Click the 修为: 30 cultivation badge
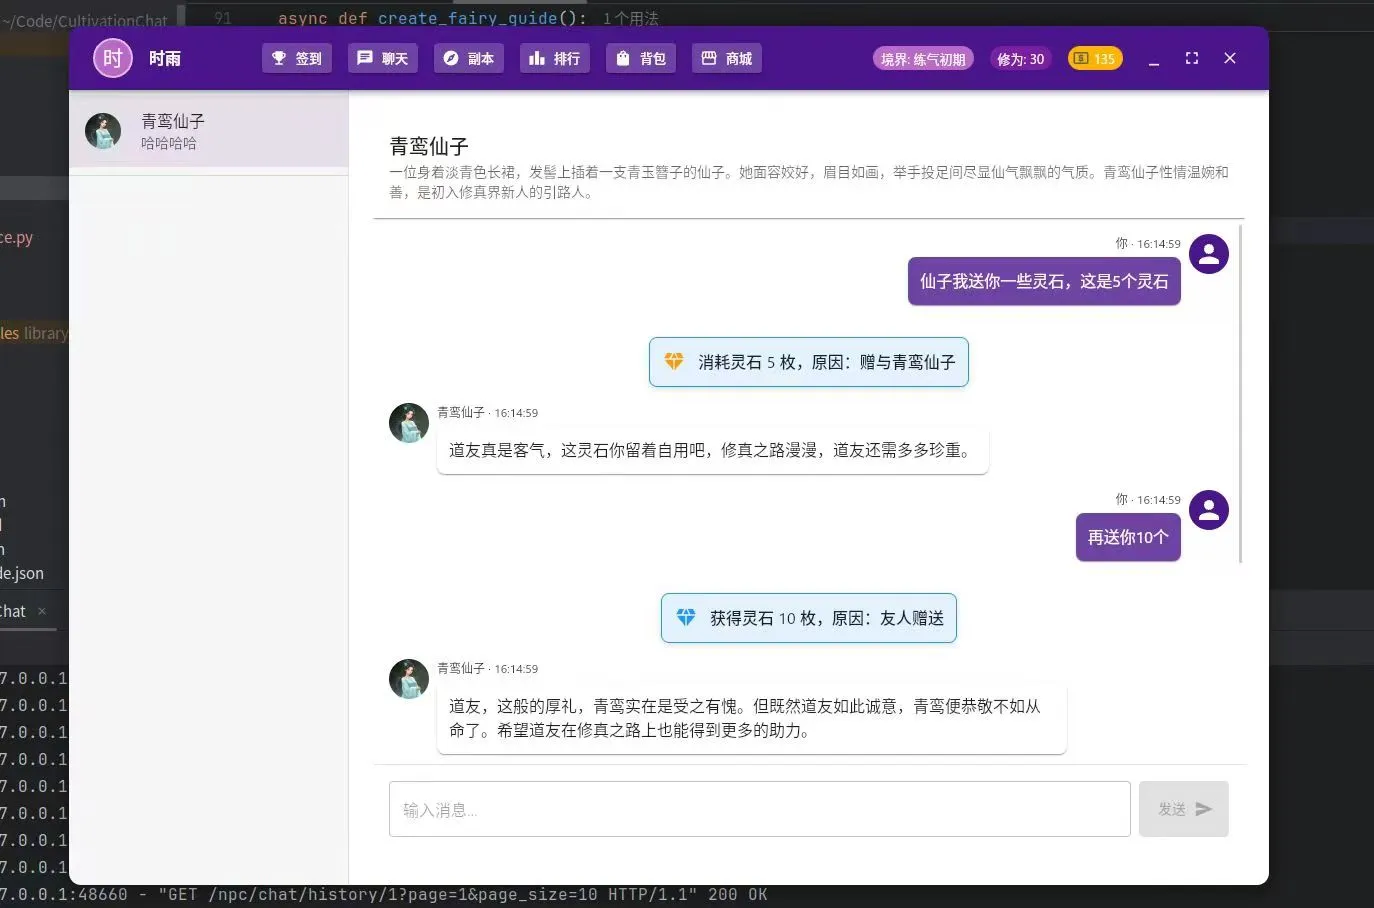Screen dimensions: 1374x908 click(1020, 59)
